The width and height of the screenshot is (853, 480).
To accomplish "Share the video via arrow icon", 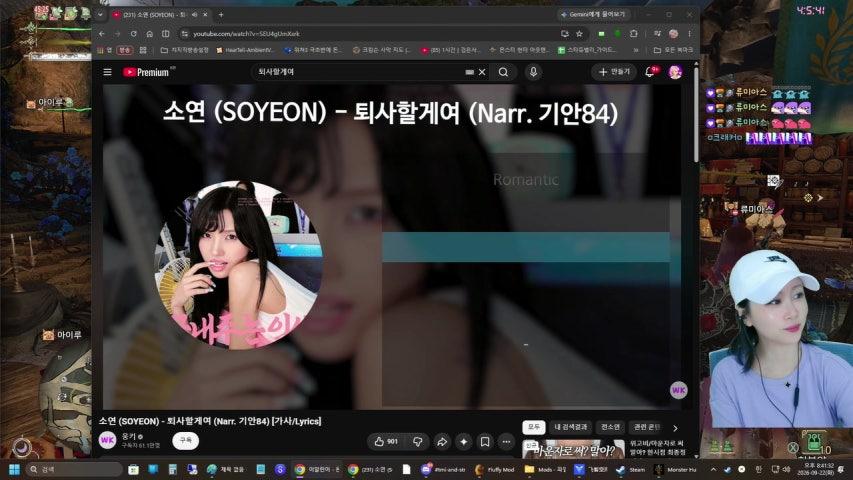I will click(442, 441).
